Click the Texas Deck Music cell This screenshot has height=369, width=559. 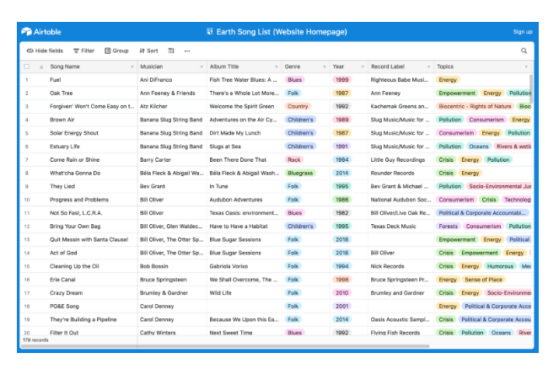(401, 226)
